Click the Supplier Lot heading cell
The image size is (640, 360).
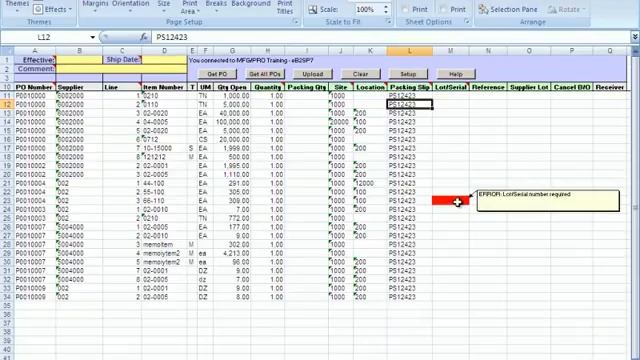click(529, 87)
